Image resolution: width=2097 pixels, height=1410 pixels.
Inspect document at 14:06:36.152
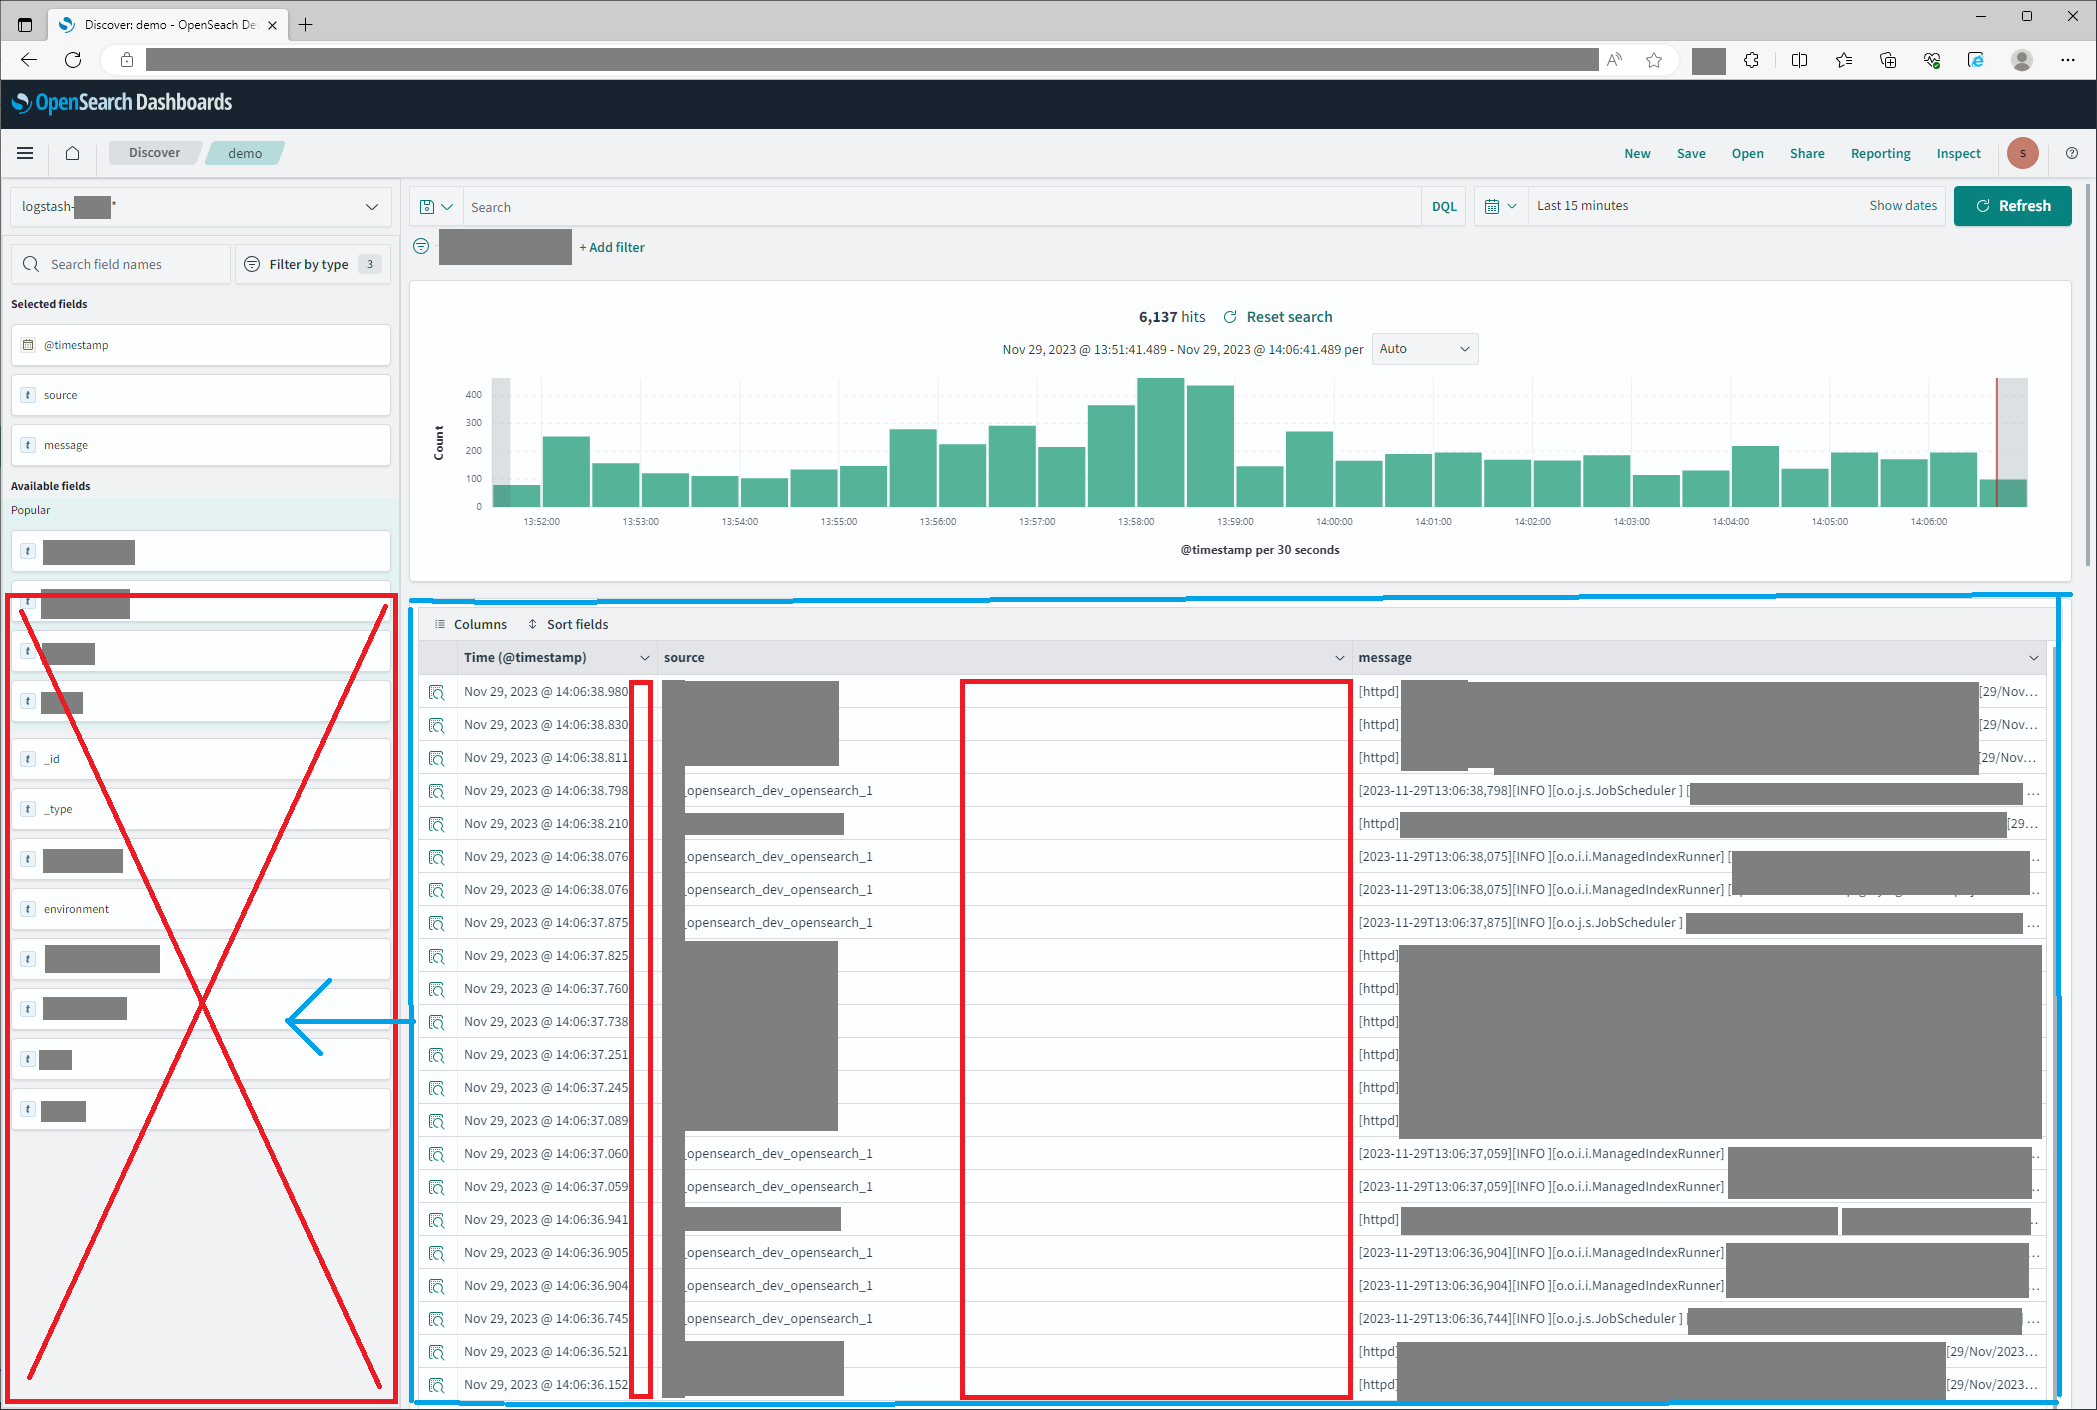[437, 1385]
